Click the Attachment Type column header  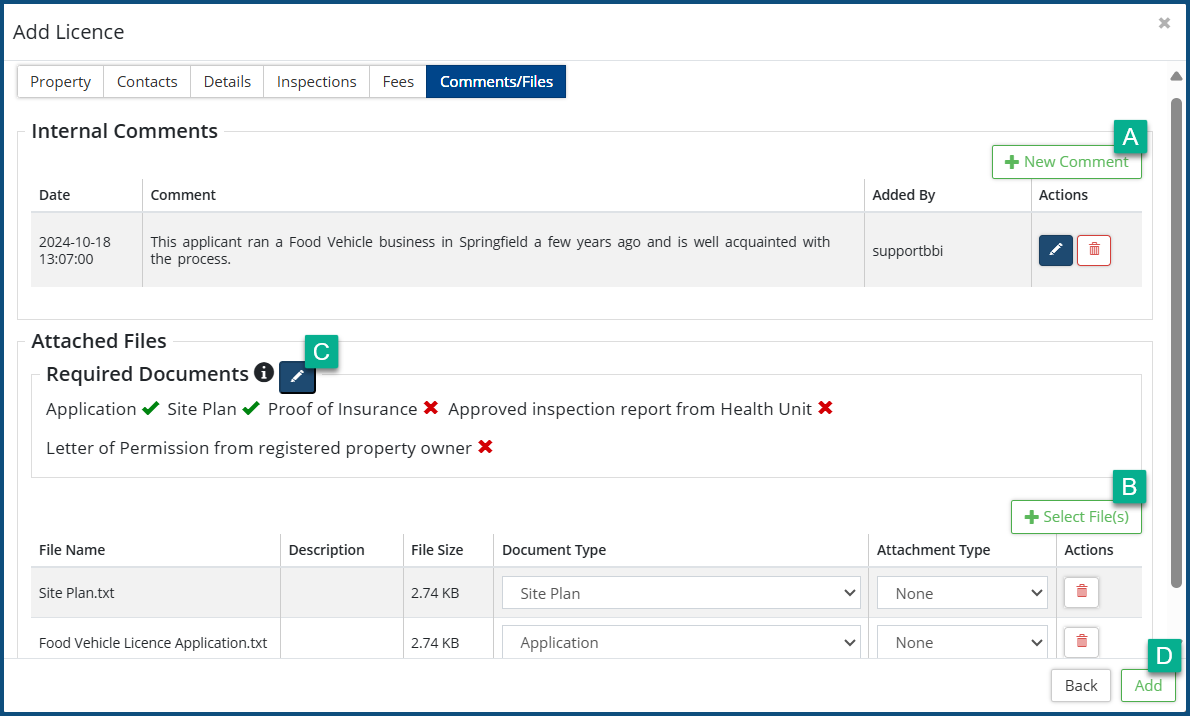[x=933, y=550]
